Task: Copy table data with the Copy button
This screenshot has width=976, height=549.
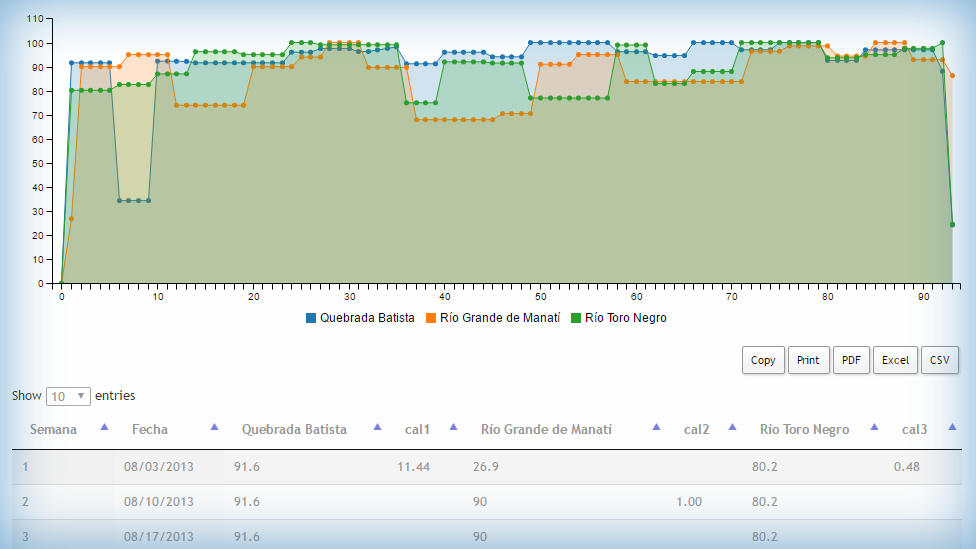Action: point(763,360)
